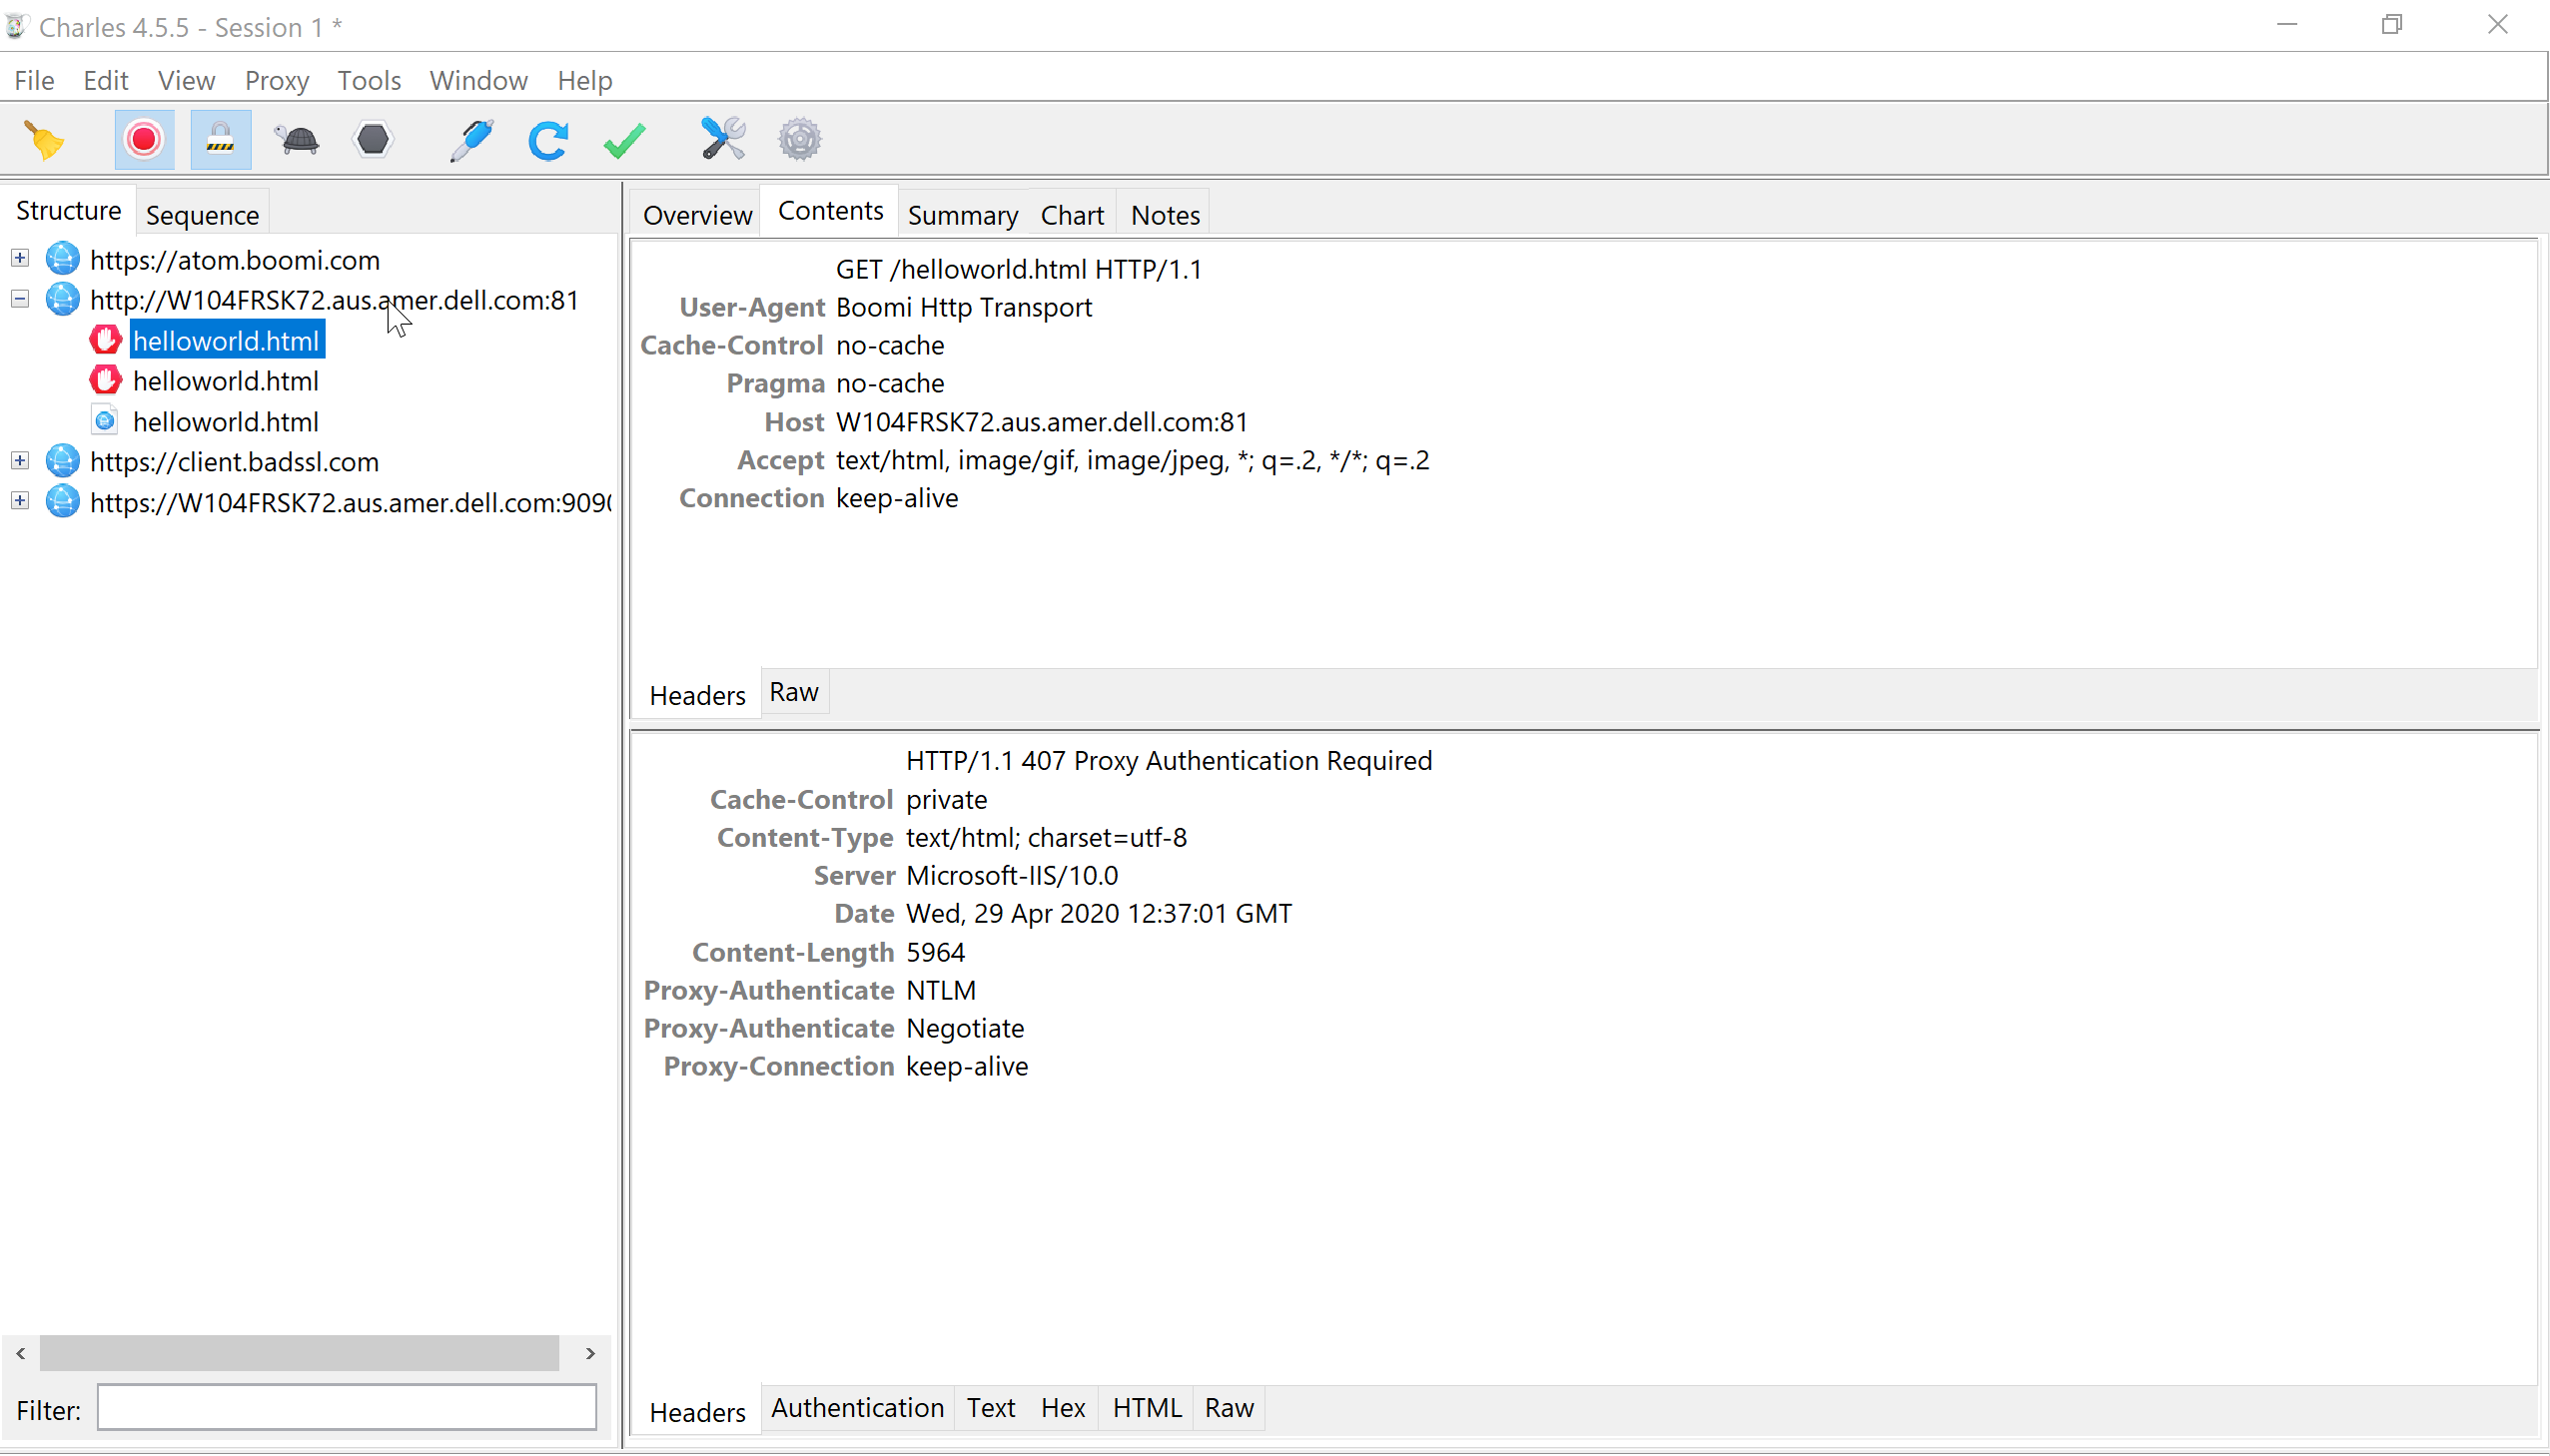View the Authentication tab of the response

click(x=856, y=1407)
